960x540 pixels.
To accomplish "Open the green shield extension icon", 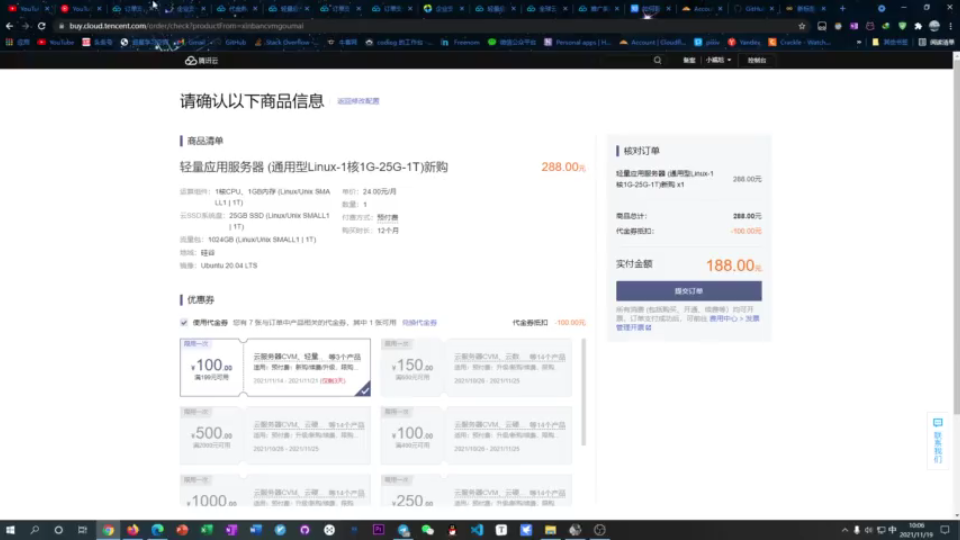I will pyautogui.click(x=902, y=26).
